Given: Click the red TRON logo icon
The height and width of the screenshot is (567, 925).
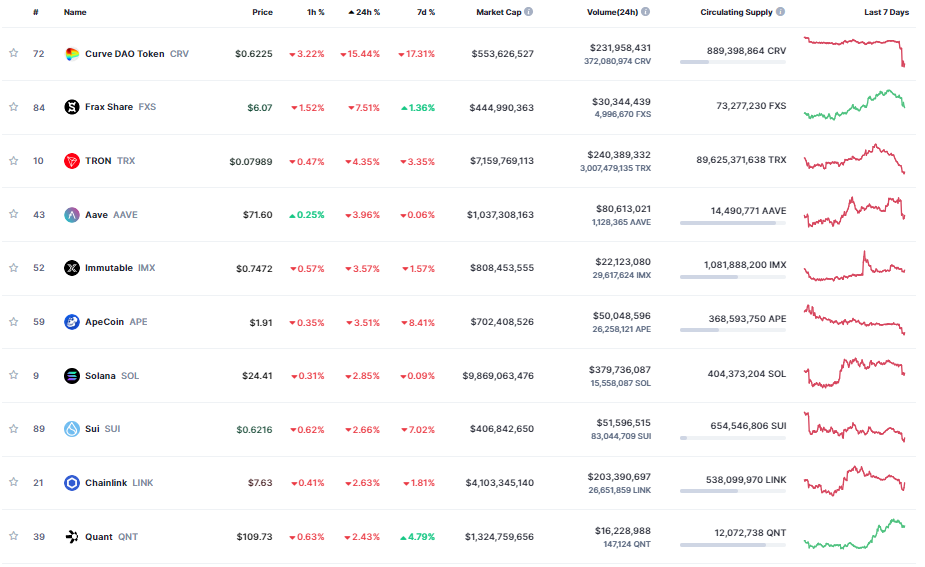Looking at the screenshot, I should [71, 160].
